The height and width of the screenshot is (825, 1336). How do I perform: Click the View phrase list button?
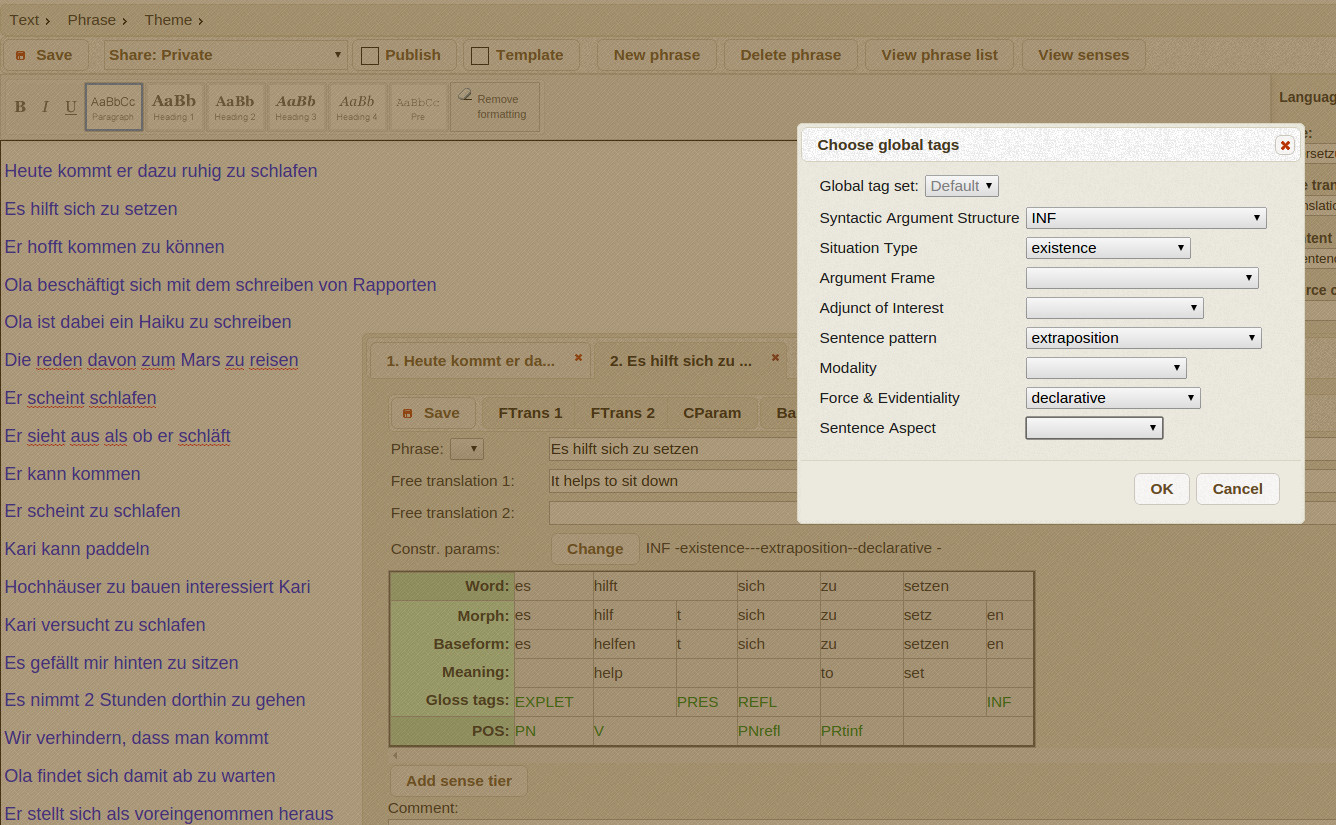(939, 55)
